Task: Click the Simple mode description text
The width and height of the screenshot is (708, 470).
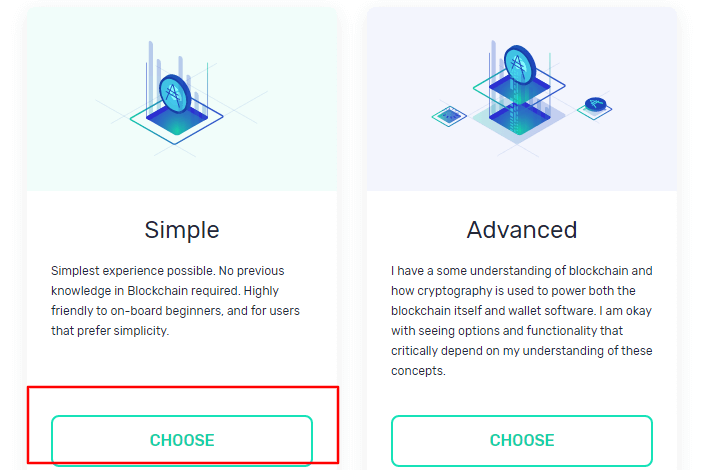Action: click(x=176, y=301)
